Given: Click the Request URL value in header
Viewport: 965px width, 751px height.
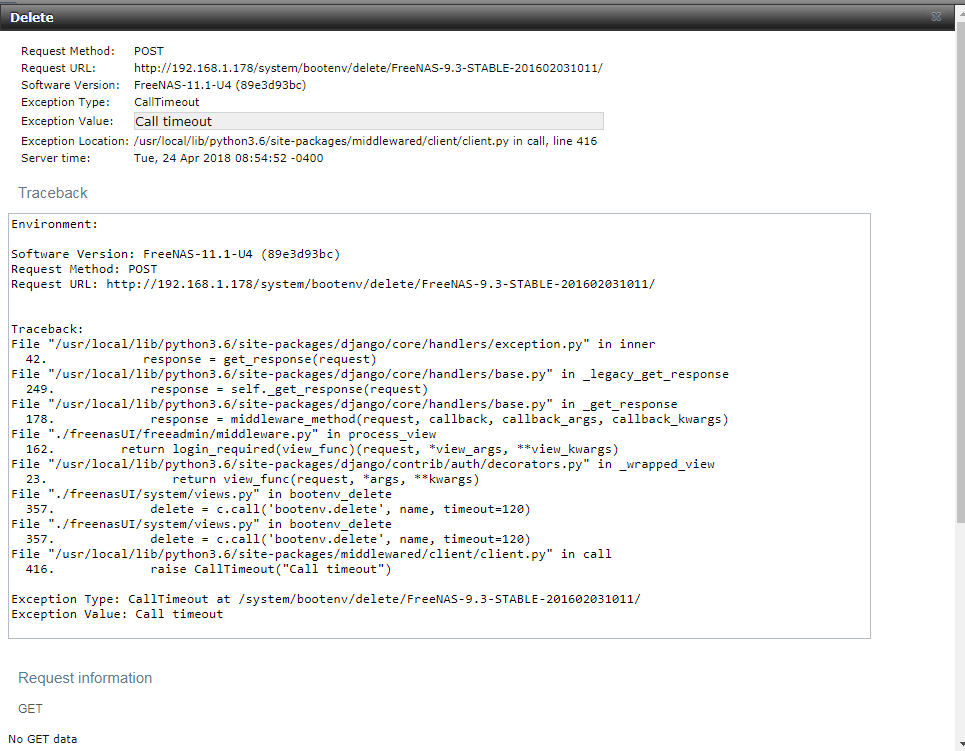Looking at the screenshot, I should [x=368, y=68].
